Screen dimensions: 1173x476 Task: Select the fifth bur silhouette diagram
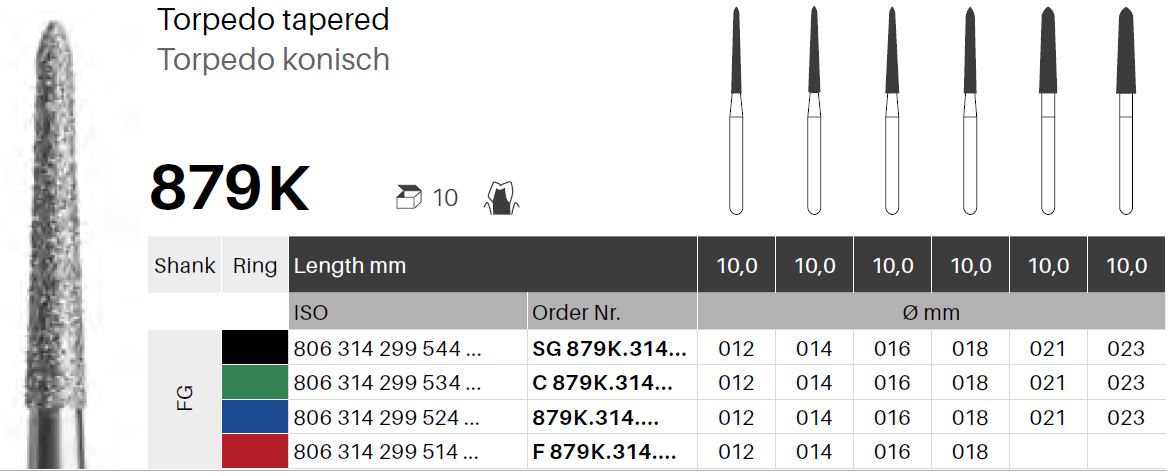1048,111
